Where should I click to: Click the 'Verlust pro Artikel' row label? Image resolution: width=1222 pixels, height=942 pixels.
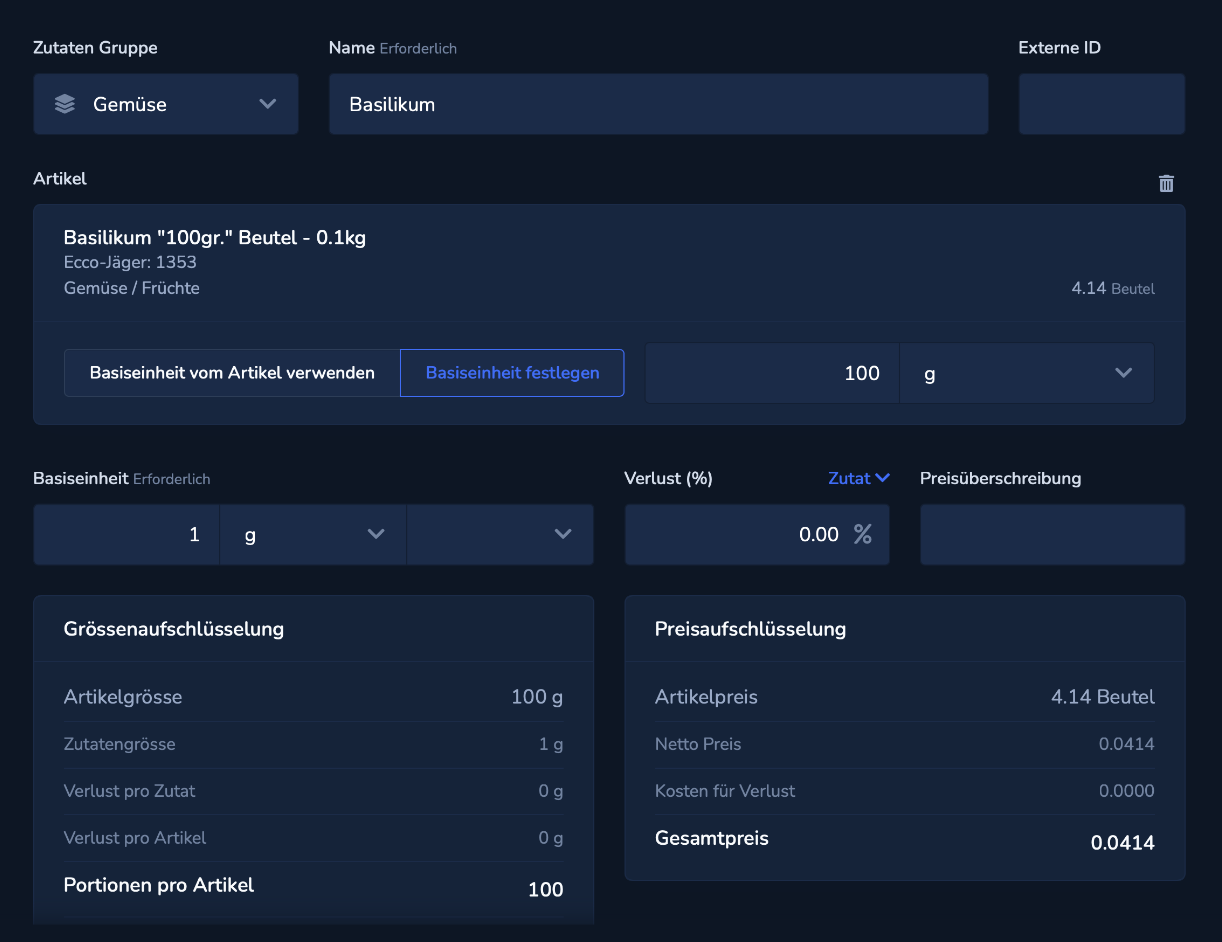pos(135,838)
